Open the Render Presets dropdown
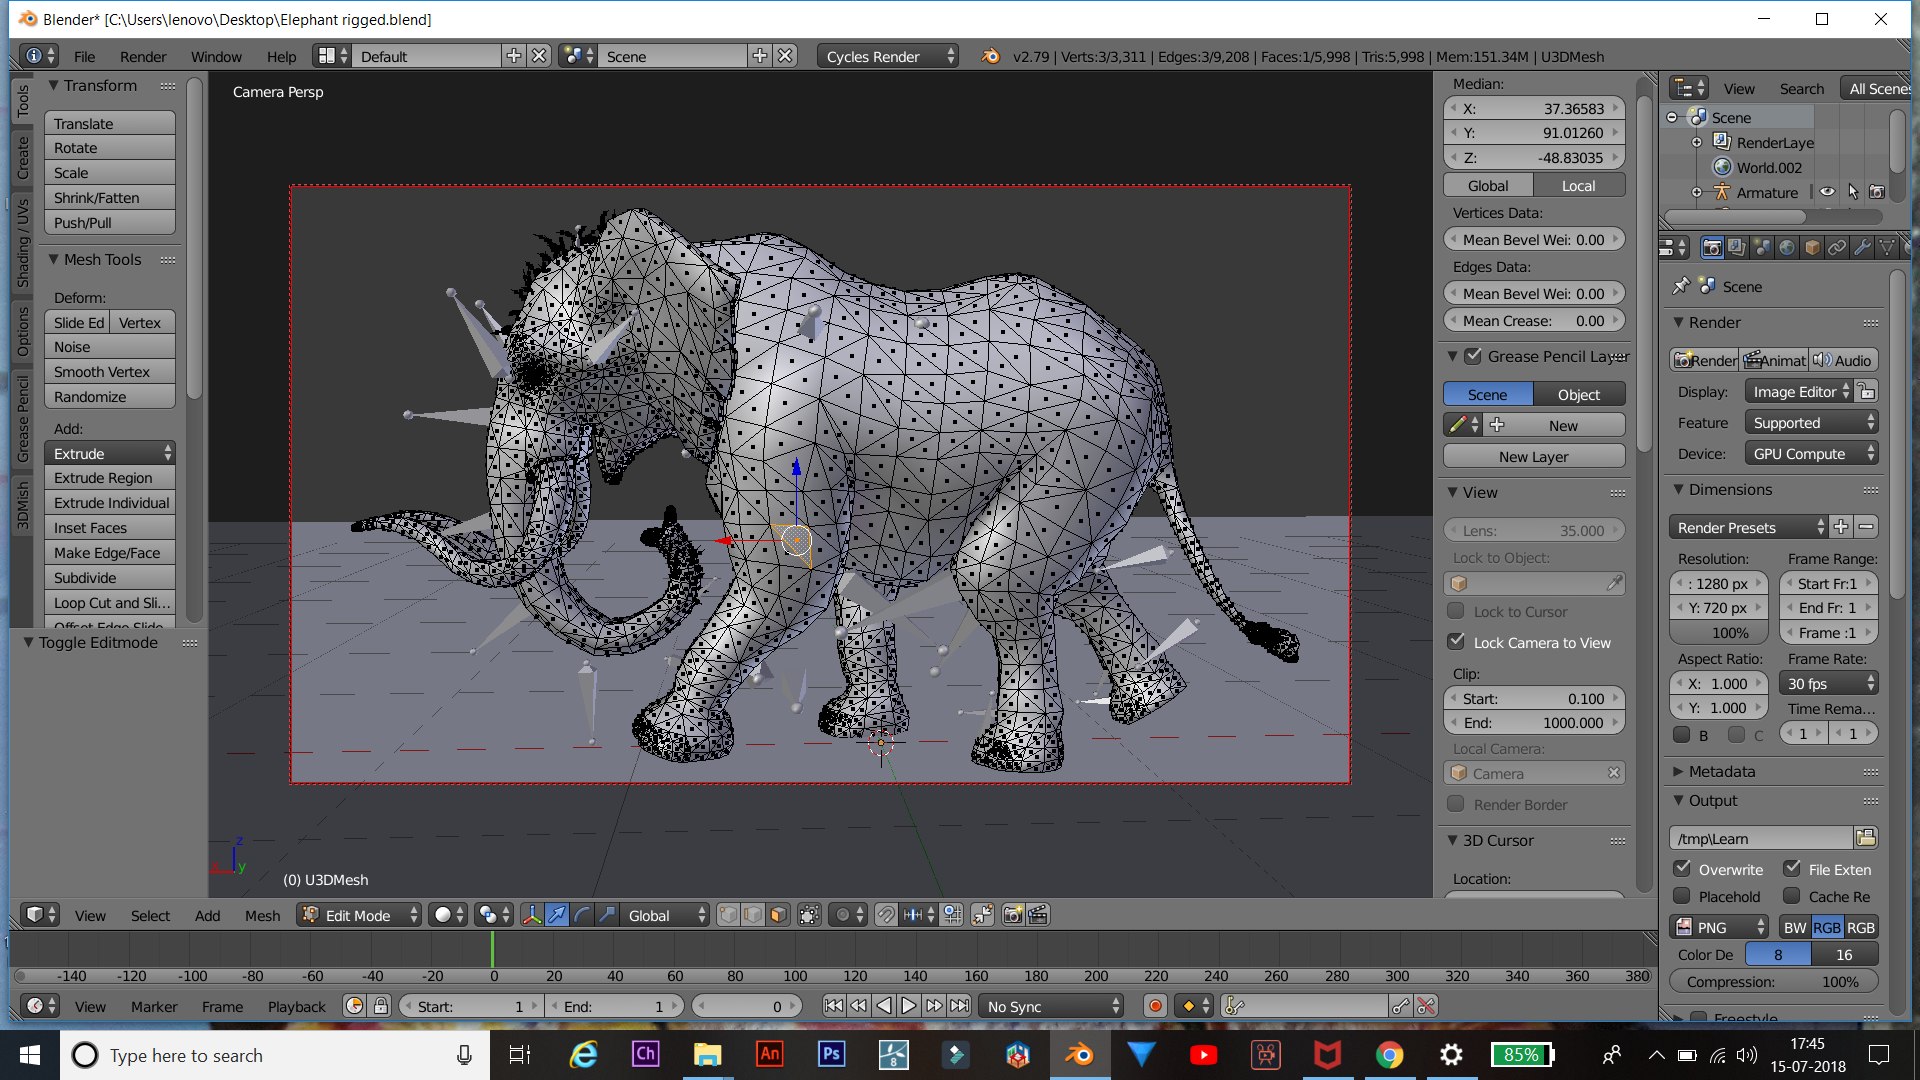1920x1080 pixels. (x=1748, y=527)
